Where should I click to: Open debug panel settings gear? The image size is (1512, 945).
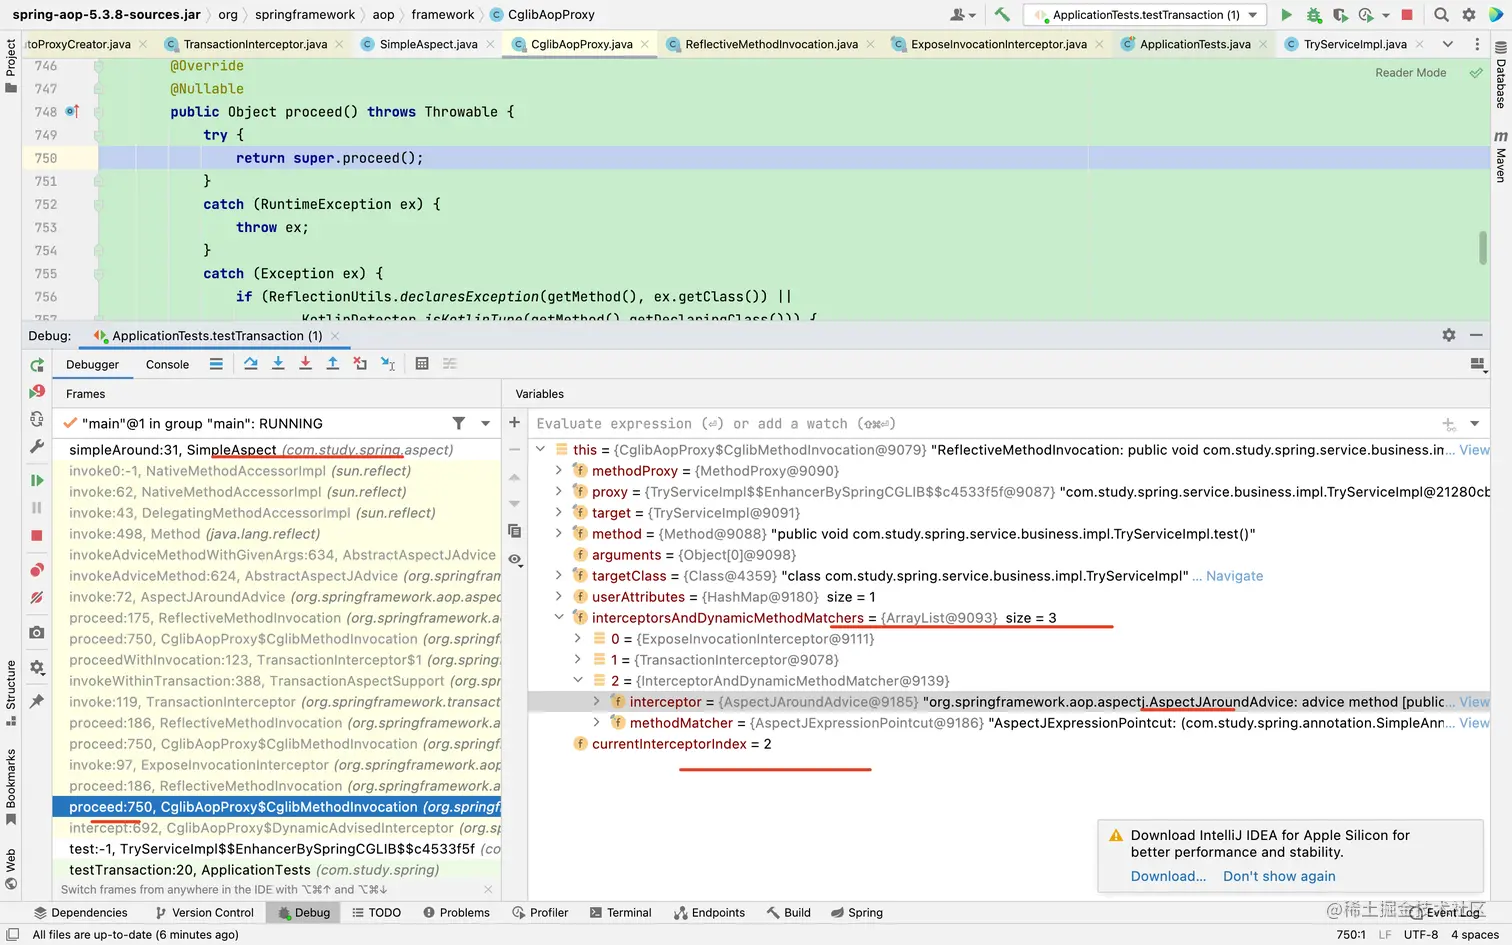[x=1449, y=335]
